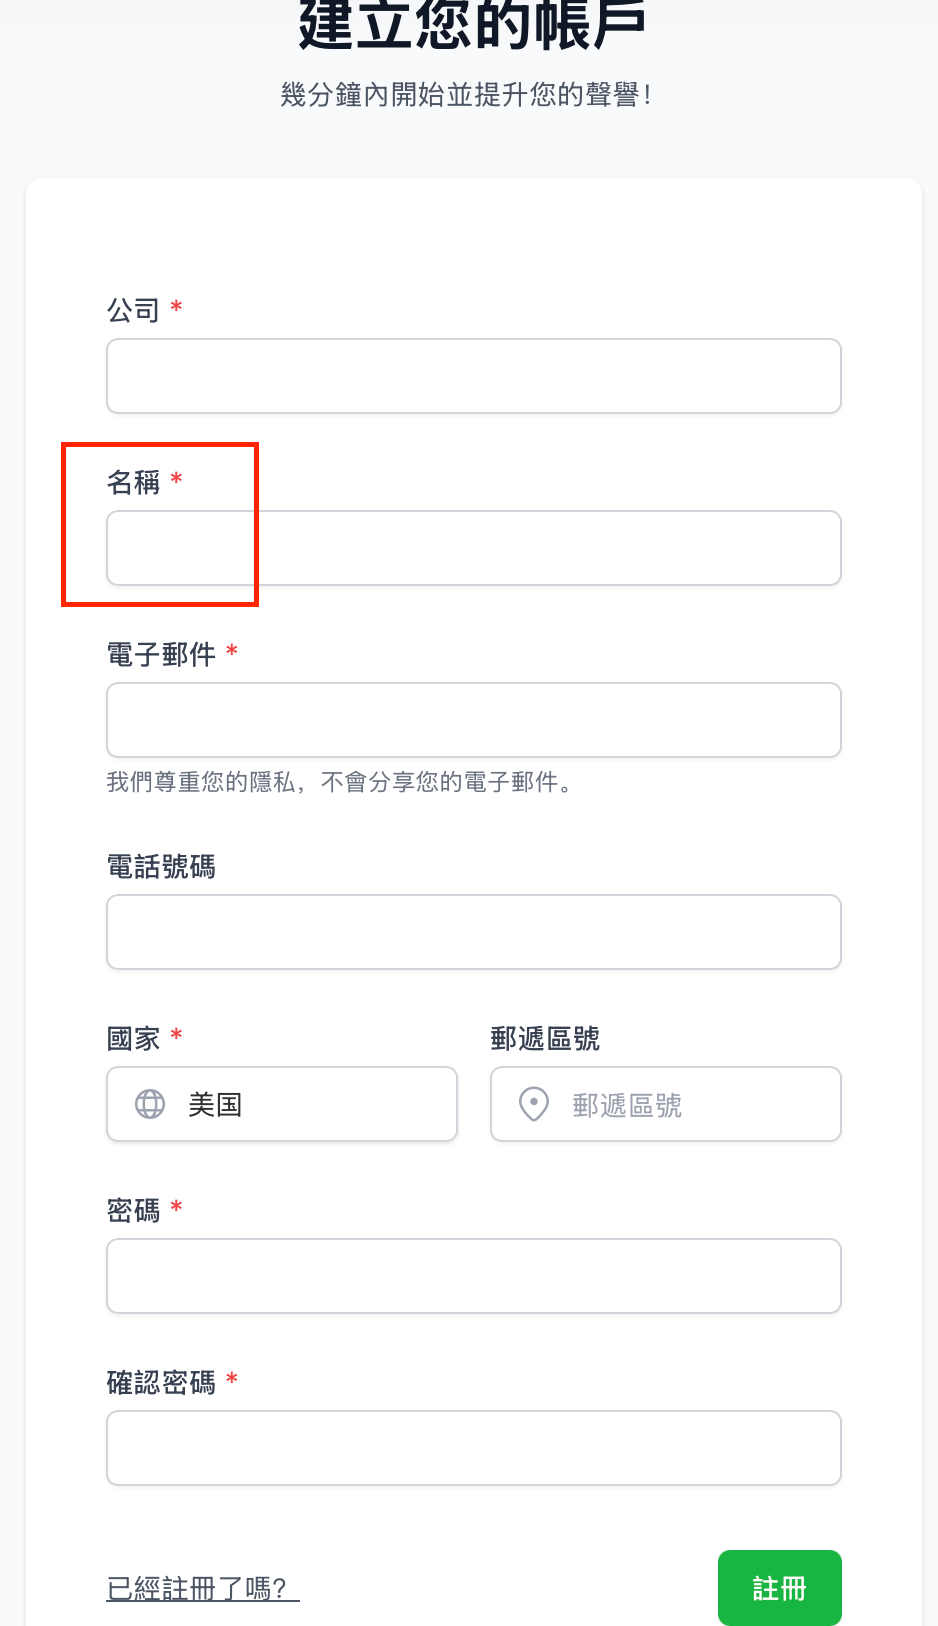Click the 郵遞區號 postal code input
Viewport: 938px width, 1626px height.
pyautogui.click(x=666, y=1104)
